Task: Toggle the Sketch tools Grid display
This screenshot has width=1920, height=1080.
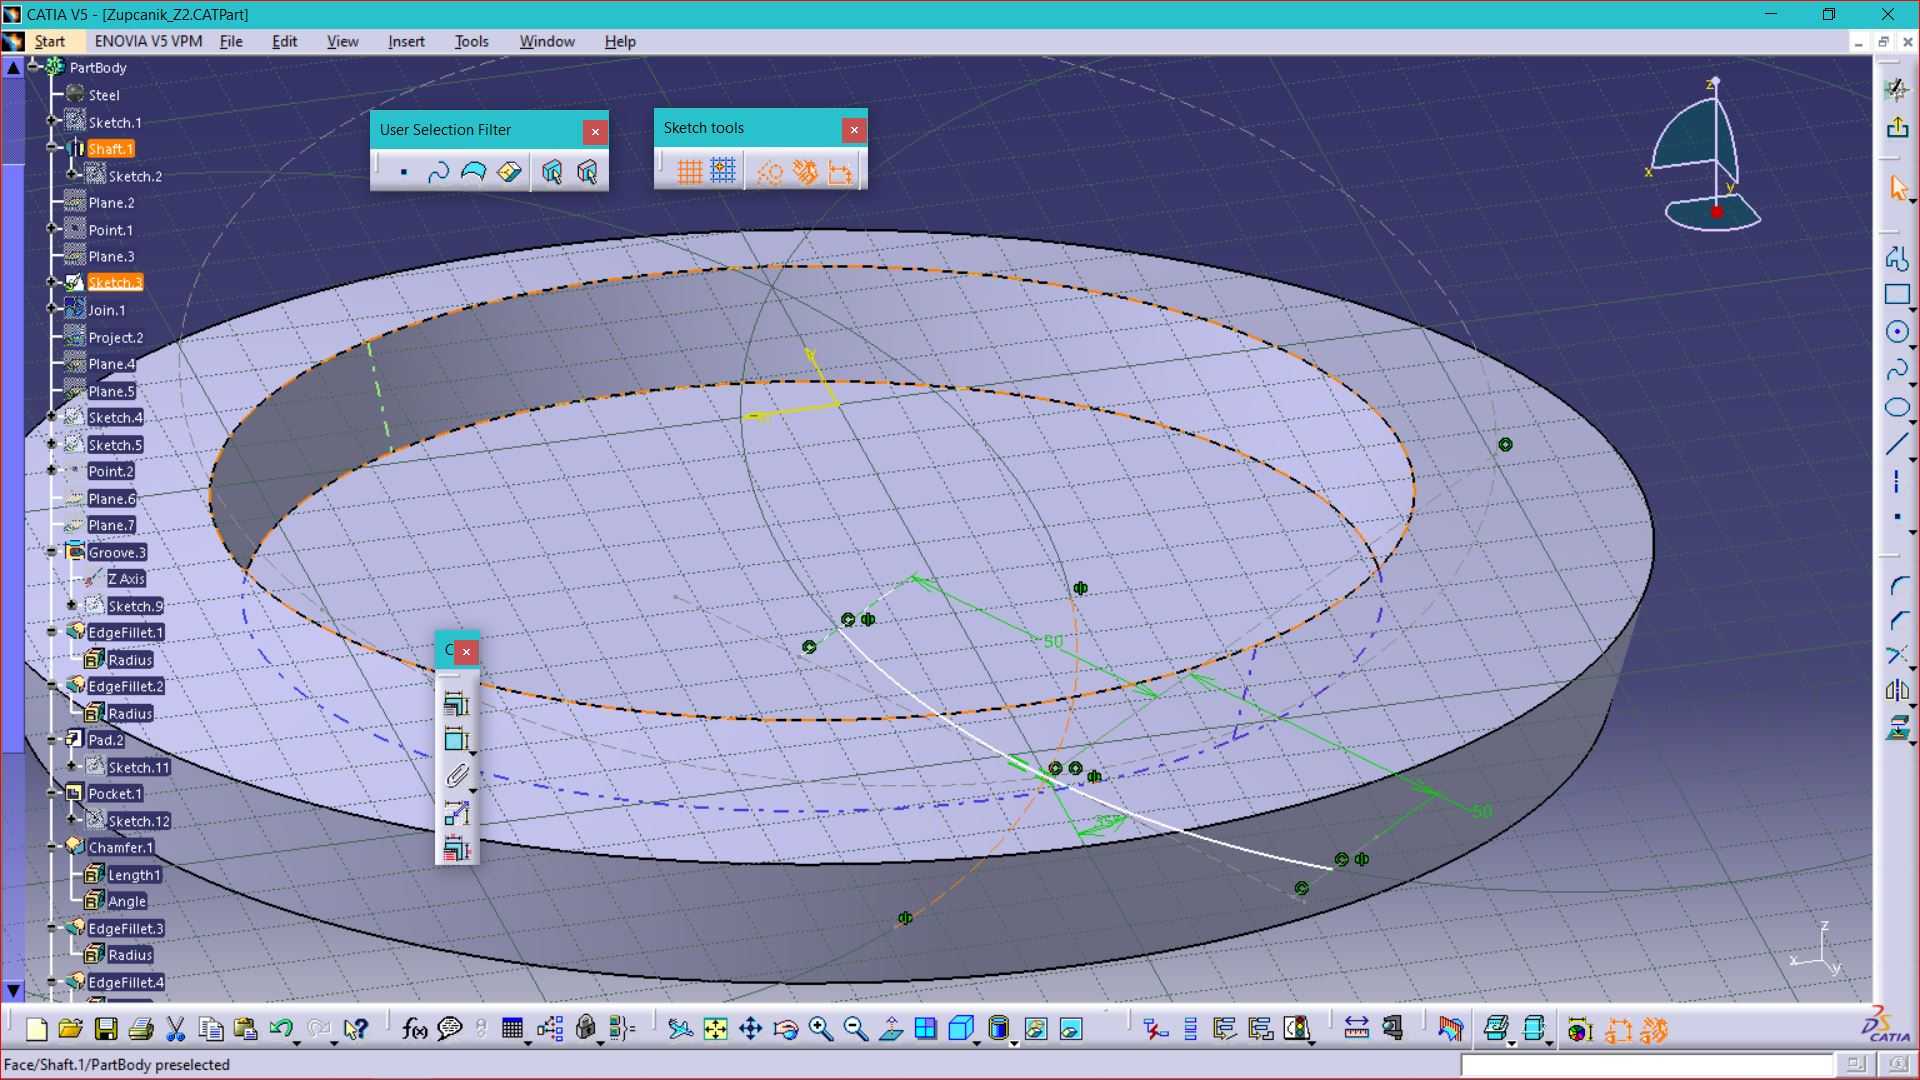Action: coord(689,172)
